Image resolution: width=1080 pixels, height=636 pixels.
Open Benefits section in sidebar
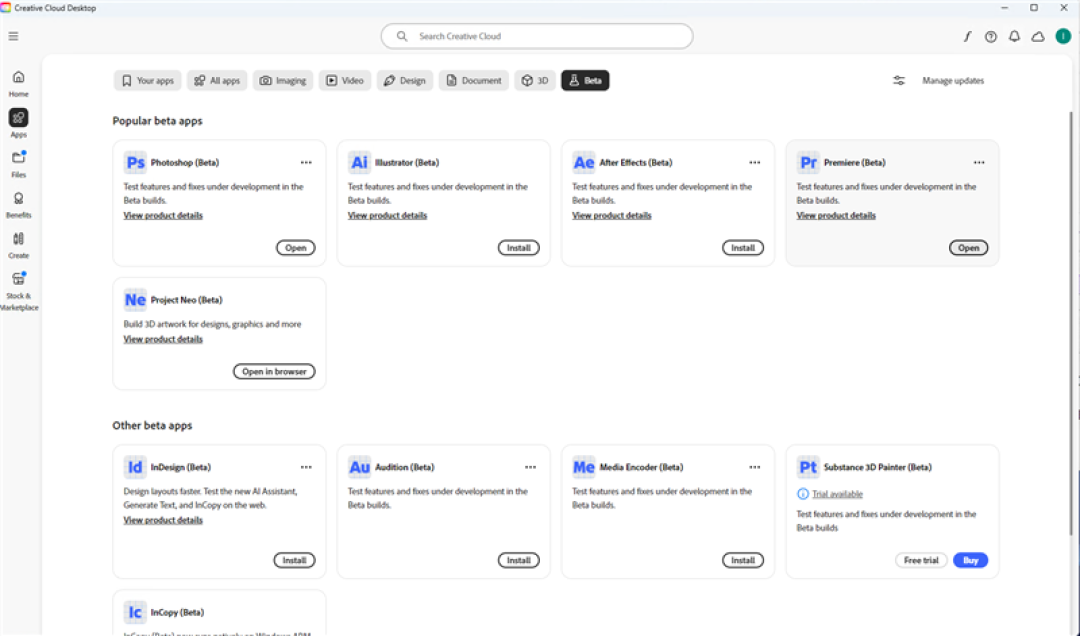(19, 205)
